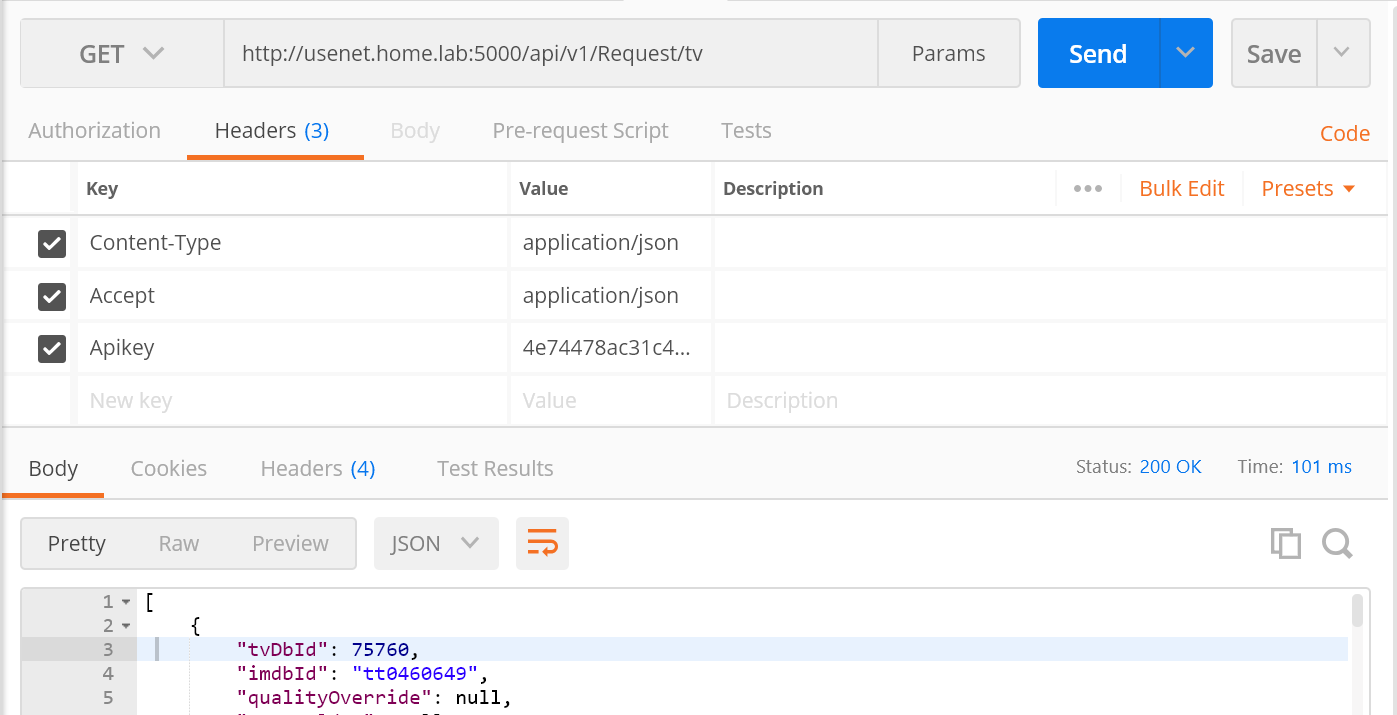Send the request
This screenshot has height=715, width=1397.
1097,53
